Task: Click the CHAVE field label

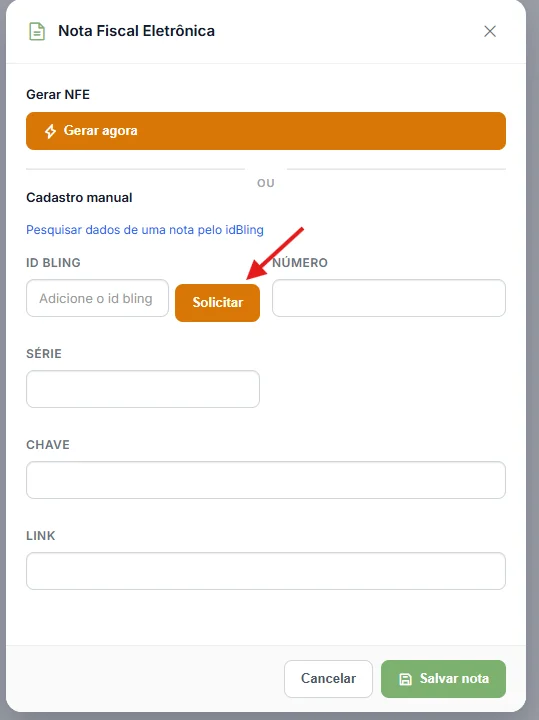Action: pos(48,444)
